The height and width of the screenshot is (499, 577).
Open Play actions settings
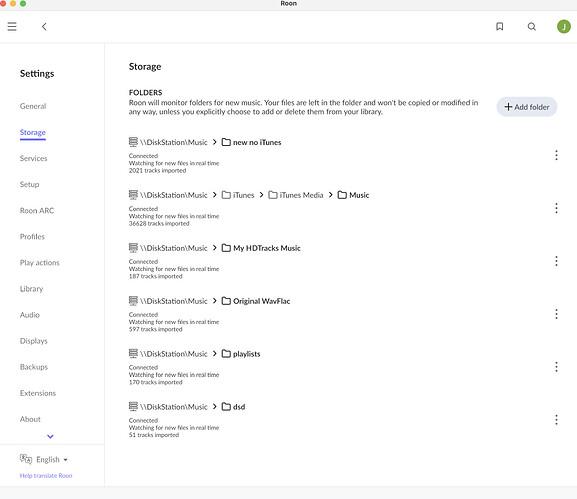[x=39, y=263]
